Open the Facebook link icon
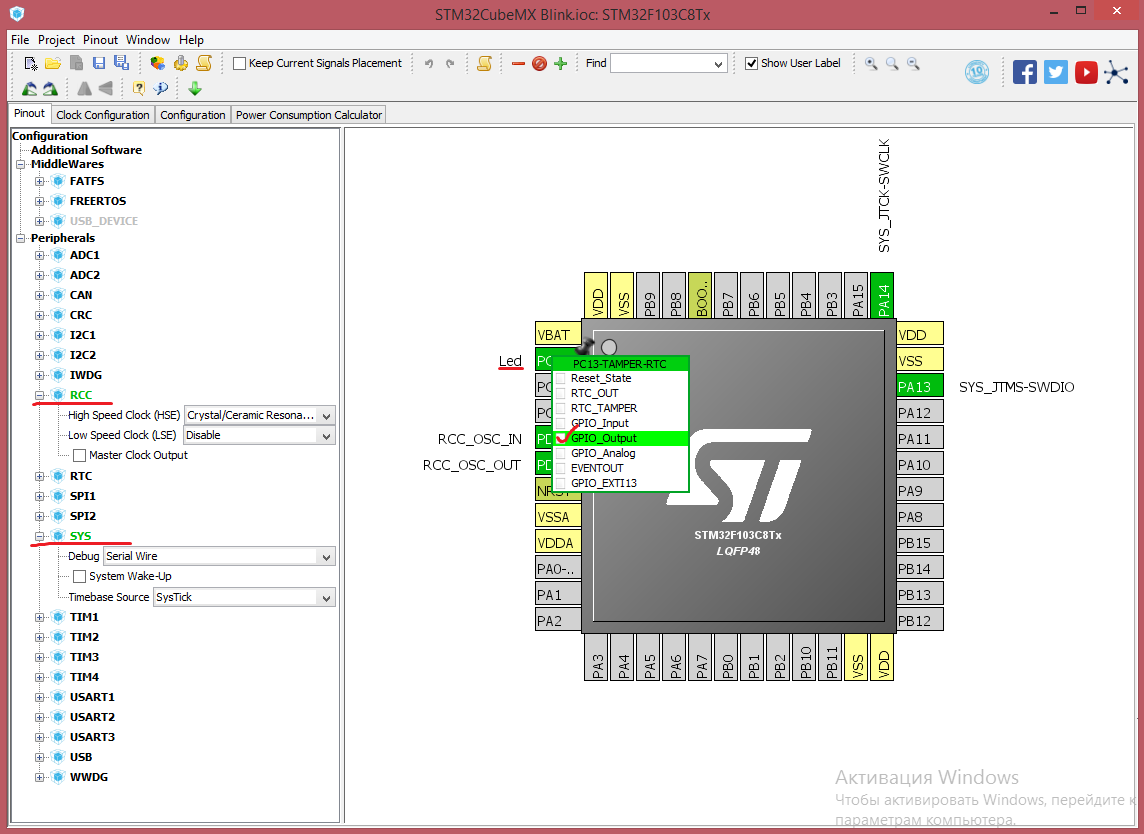This screenshot has height=834, width=1144. 1024,72
